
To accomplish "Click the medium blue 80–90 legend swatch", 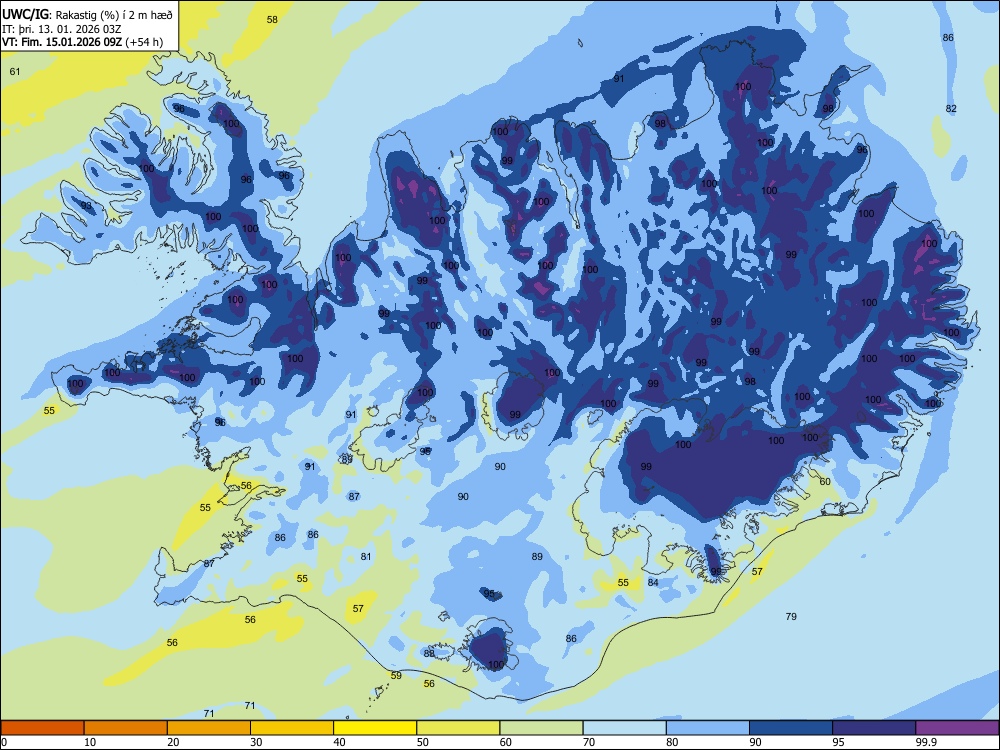I will 708,728.
